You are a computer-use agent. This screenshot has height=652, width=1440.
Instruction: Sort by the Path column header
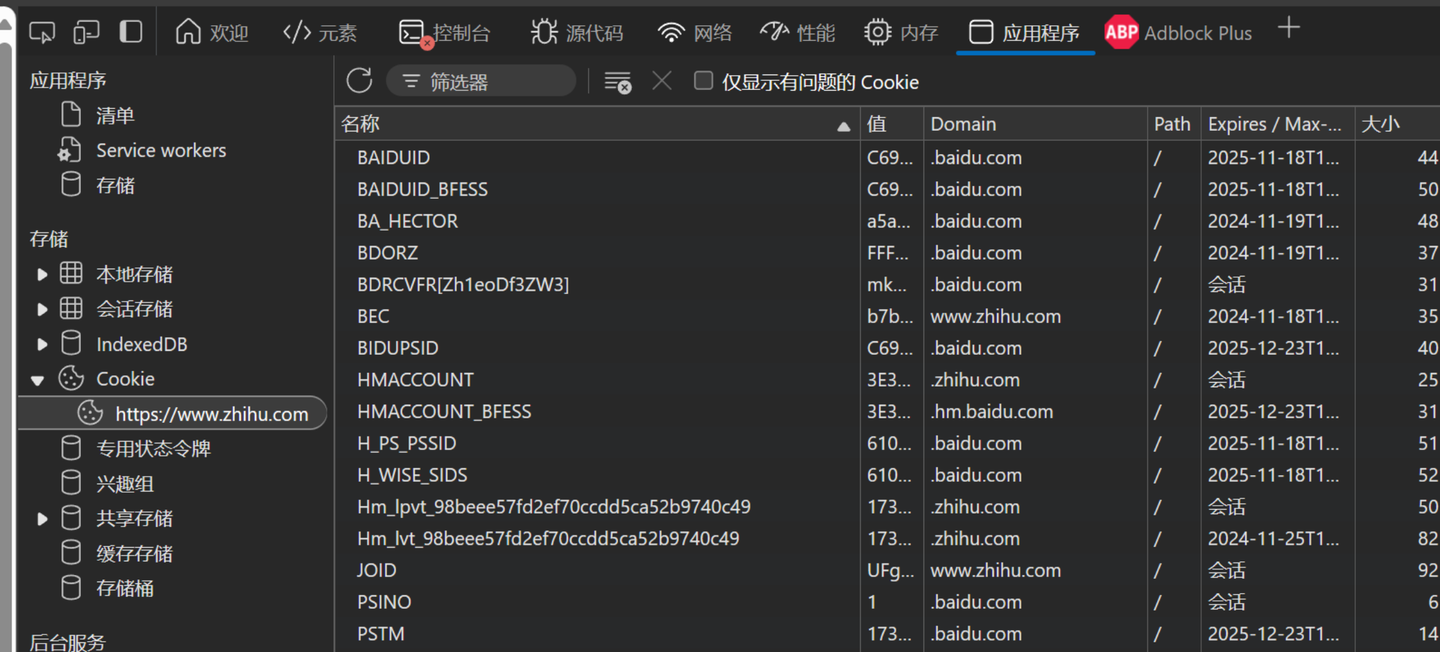[x=1173, y=124]
